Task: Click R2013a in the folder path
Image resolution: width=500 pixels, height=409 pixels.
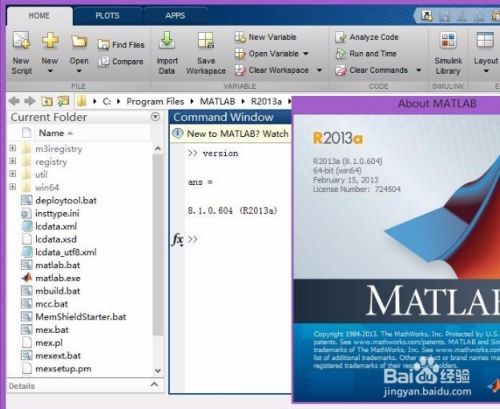Action: click(x=266, y=101)
